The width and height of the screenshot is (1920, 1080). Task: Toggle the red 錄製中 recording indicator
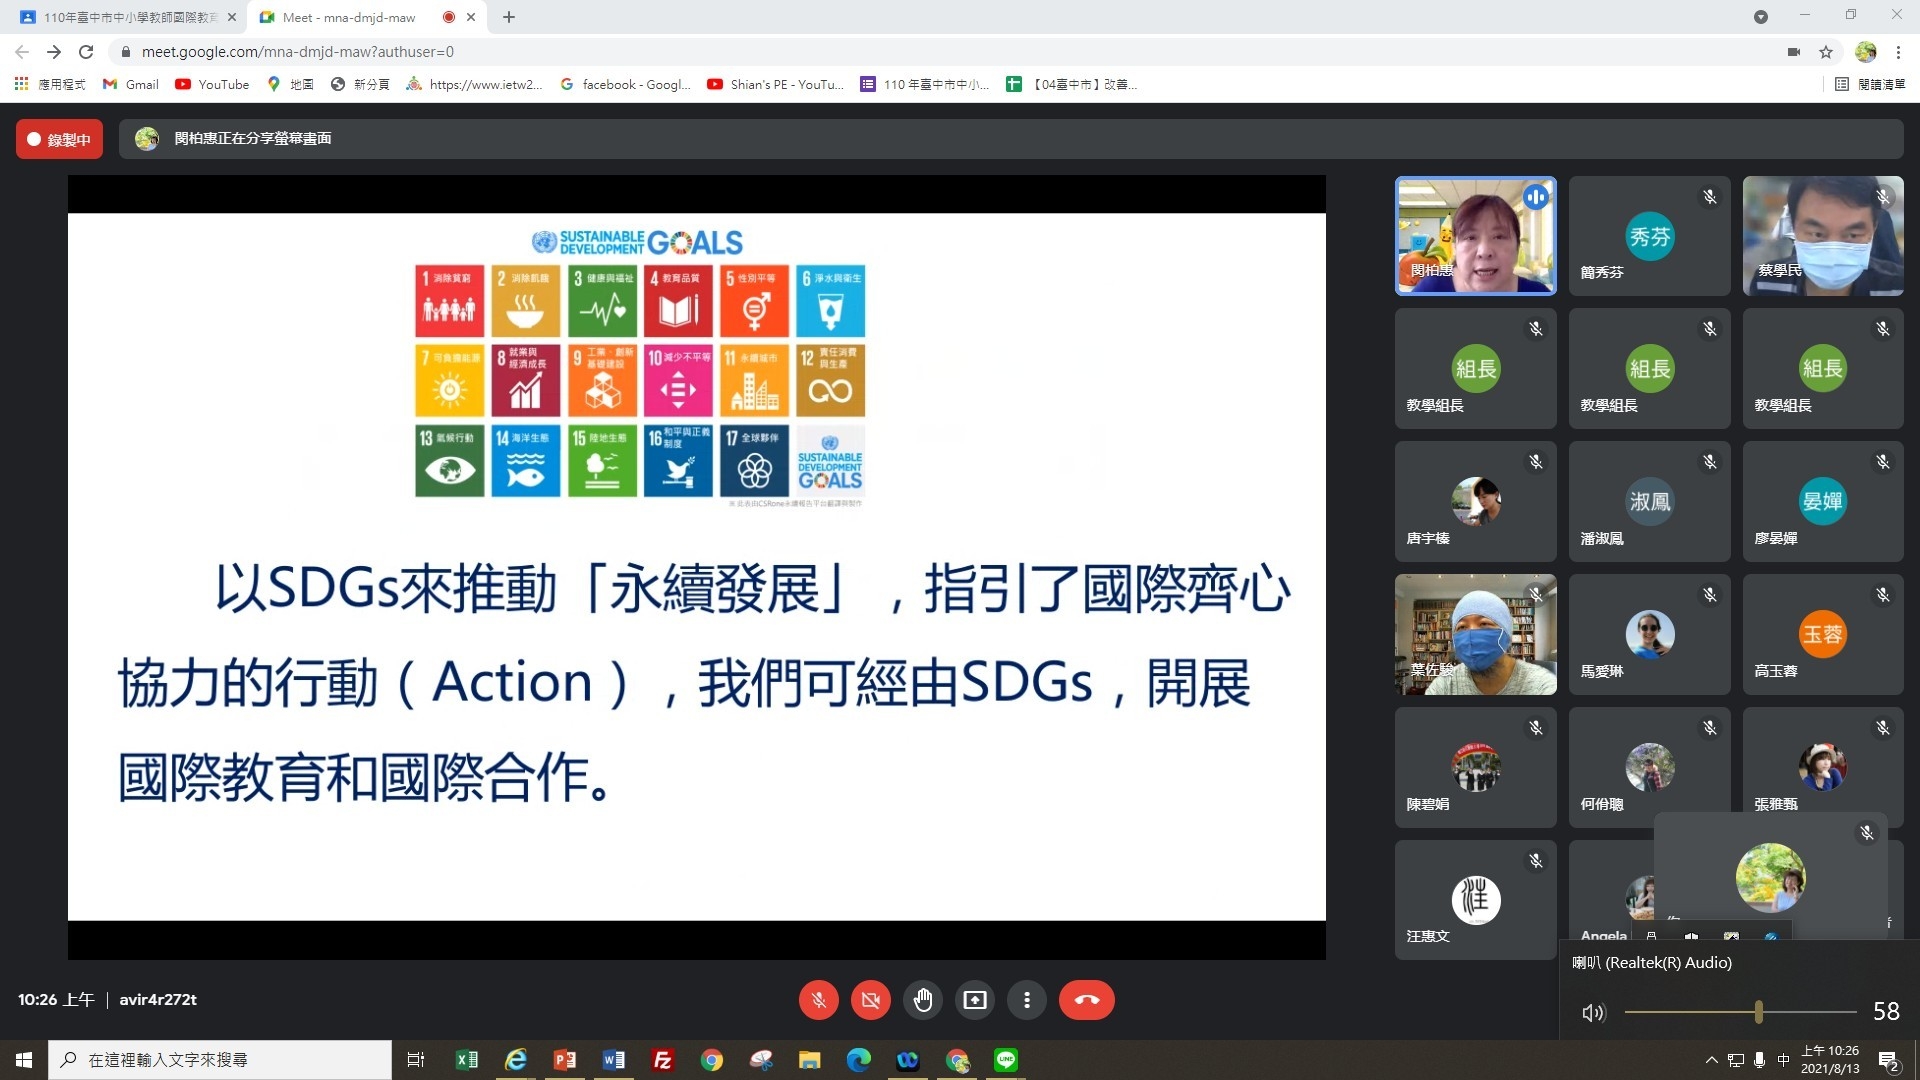59,140
